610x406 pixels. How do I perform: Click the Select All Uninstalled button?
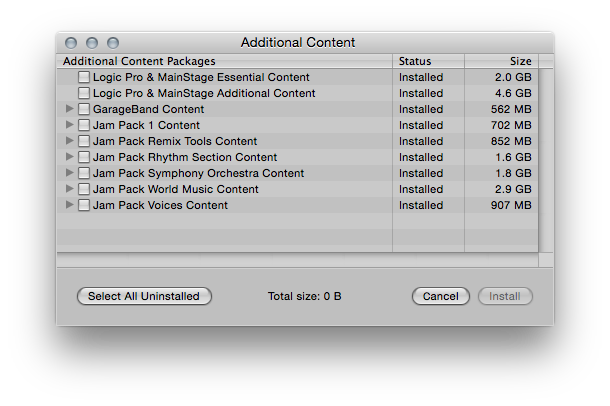coord(144,296)
